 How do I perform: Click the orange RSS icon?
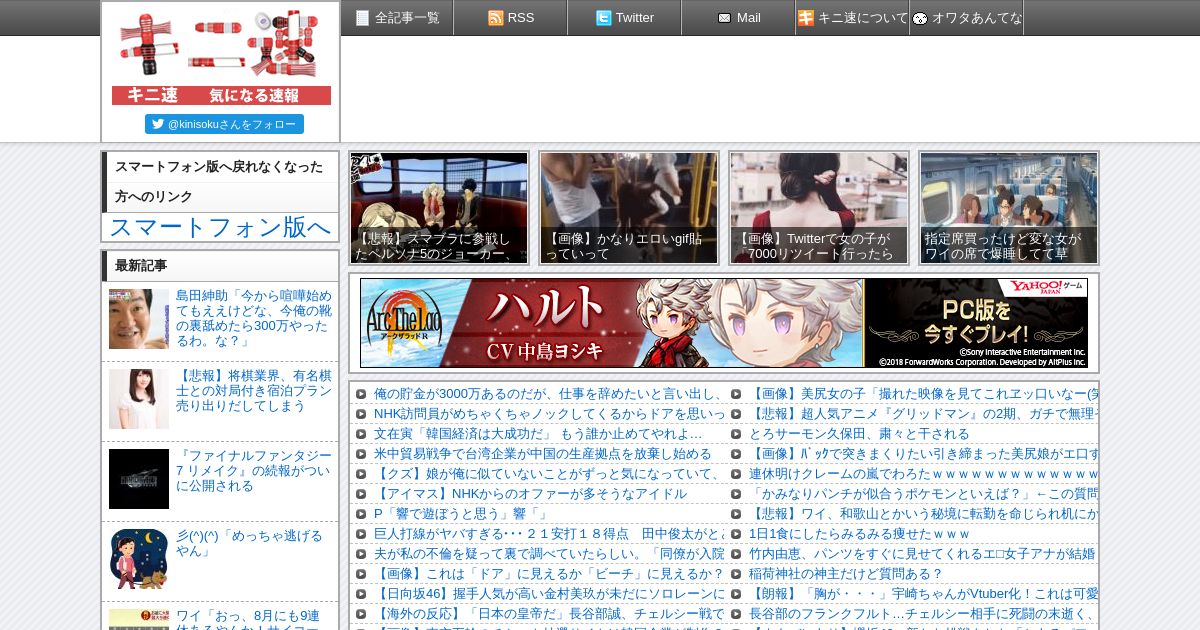pos(495,18)
